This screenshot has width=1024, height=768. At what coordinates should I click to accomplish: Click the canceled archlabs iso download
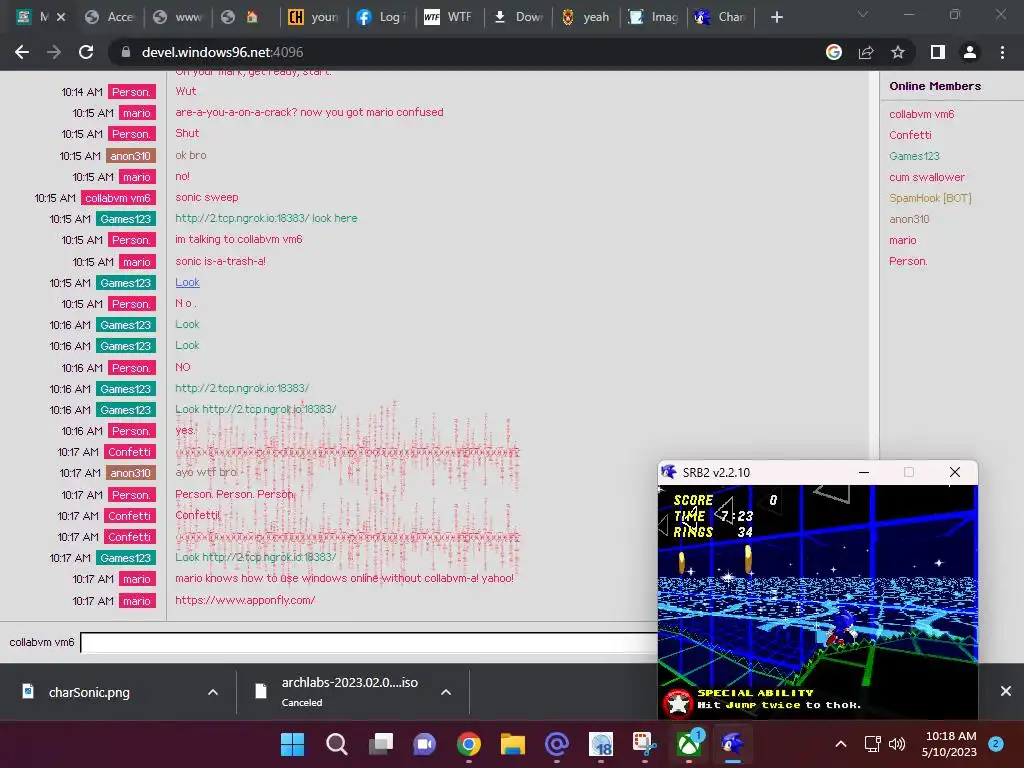(x=349, y=692)
